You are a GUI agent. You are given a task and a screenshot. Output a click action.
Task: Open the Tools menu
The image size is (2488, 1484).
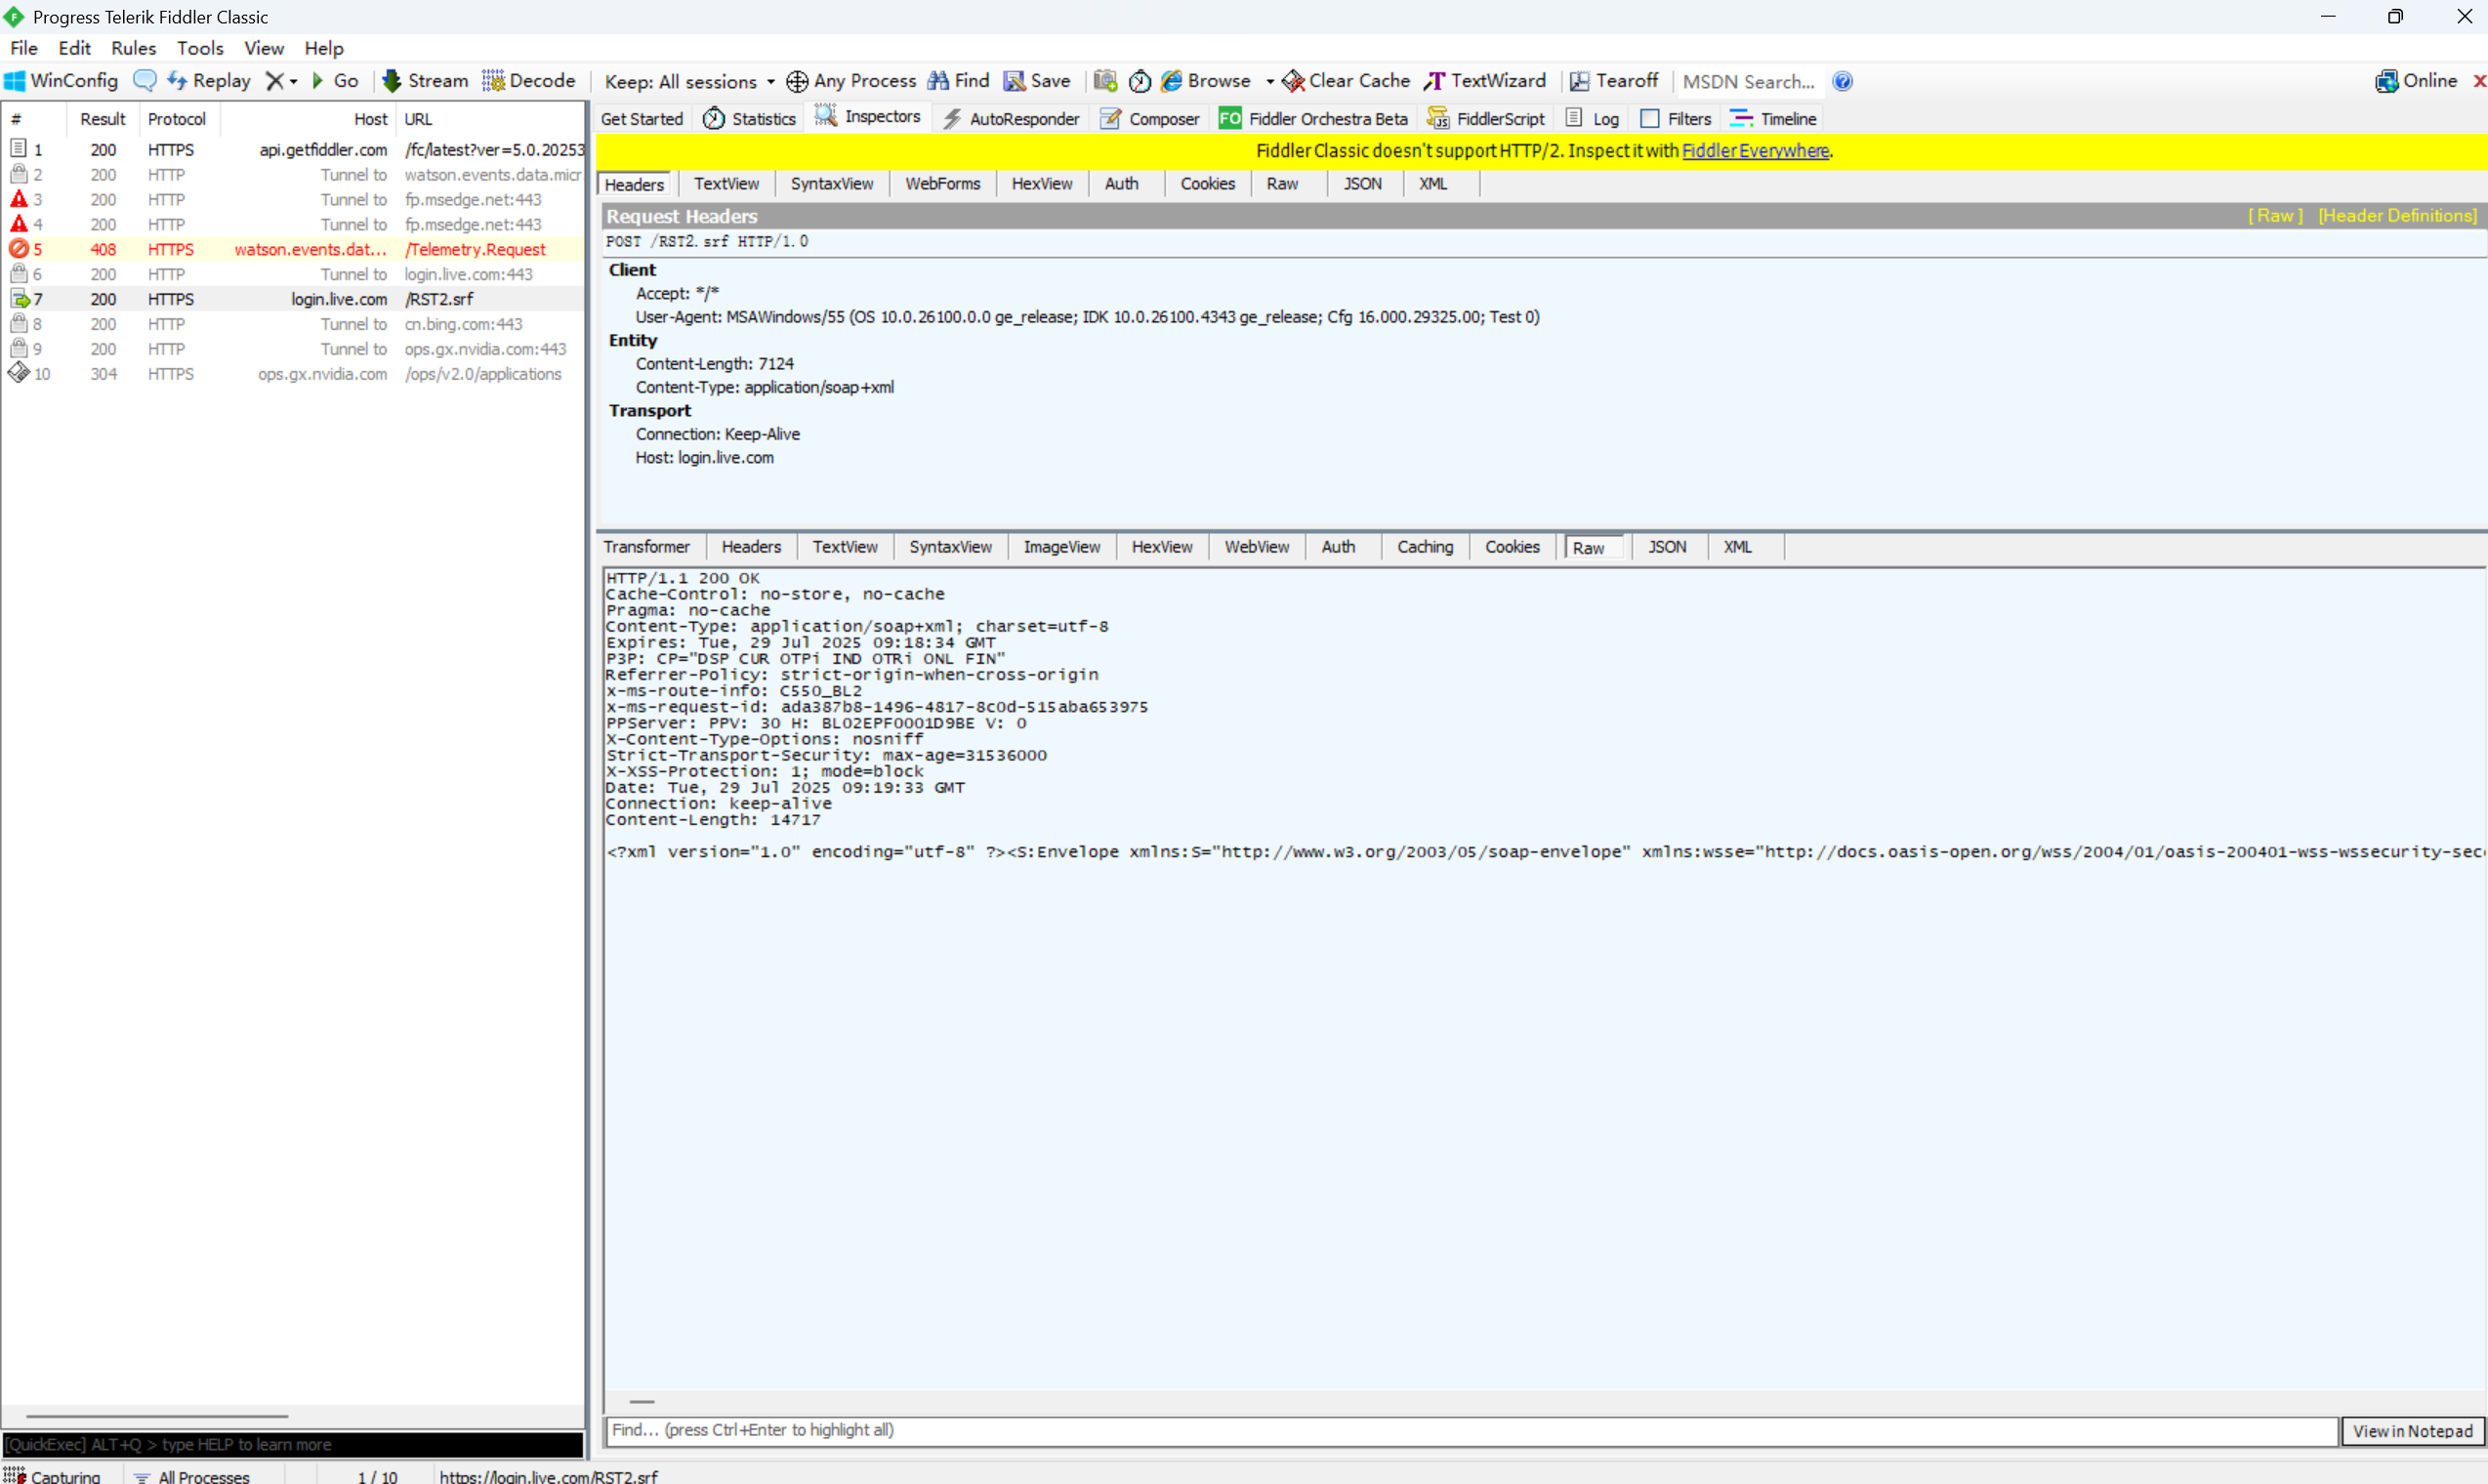click(200, 48)
